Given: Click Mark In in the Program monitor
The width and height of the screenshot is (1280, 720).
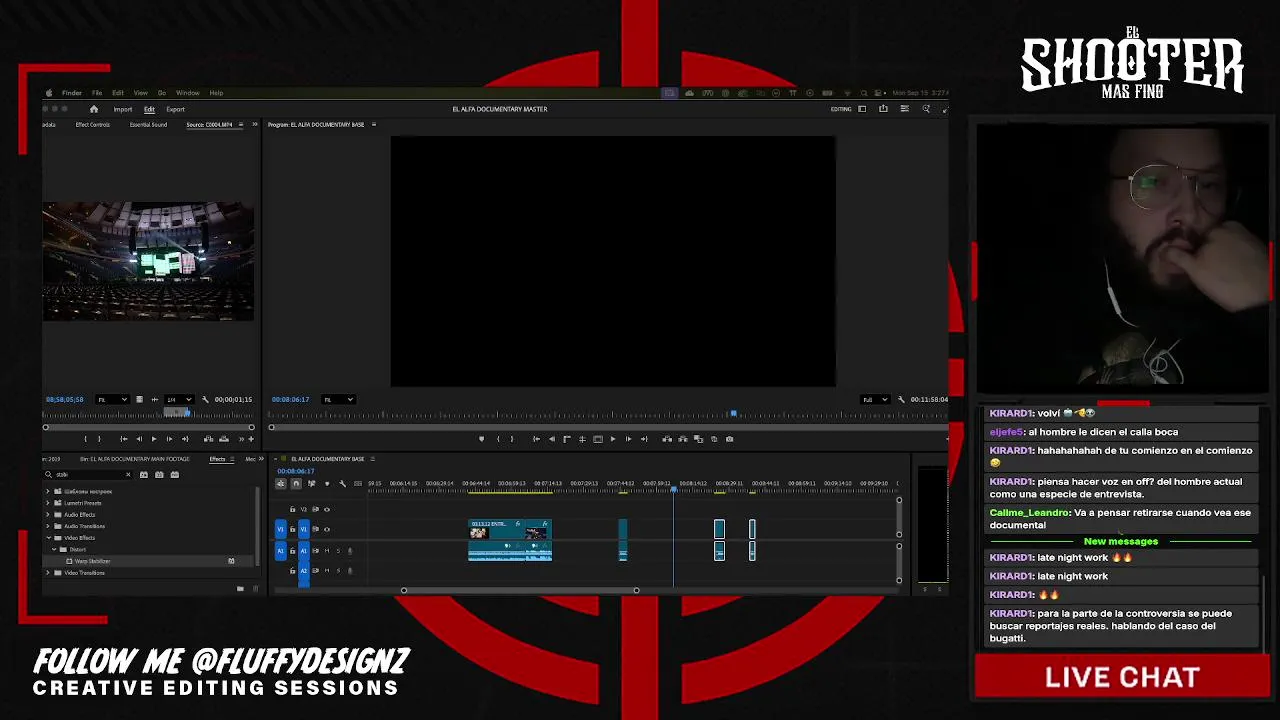Looking at the screenshot, I should coord(498,439).
